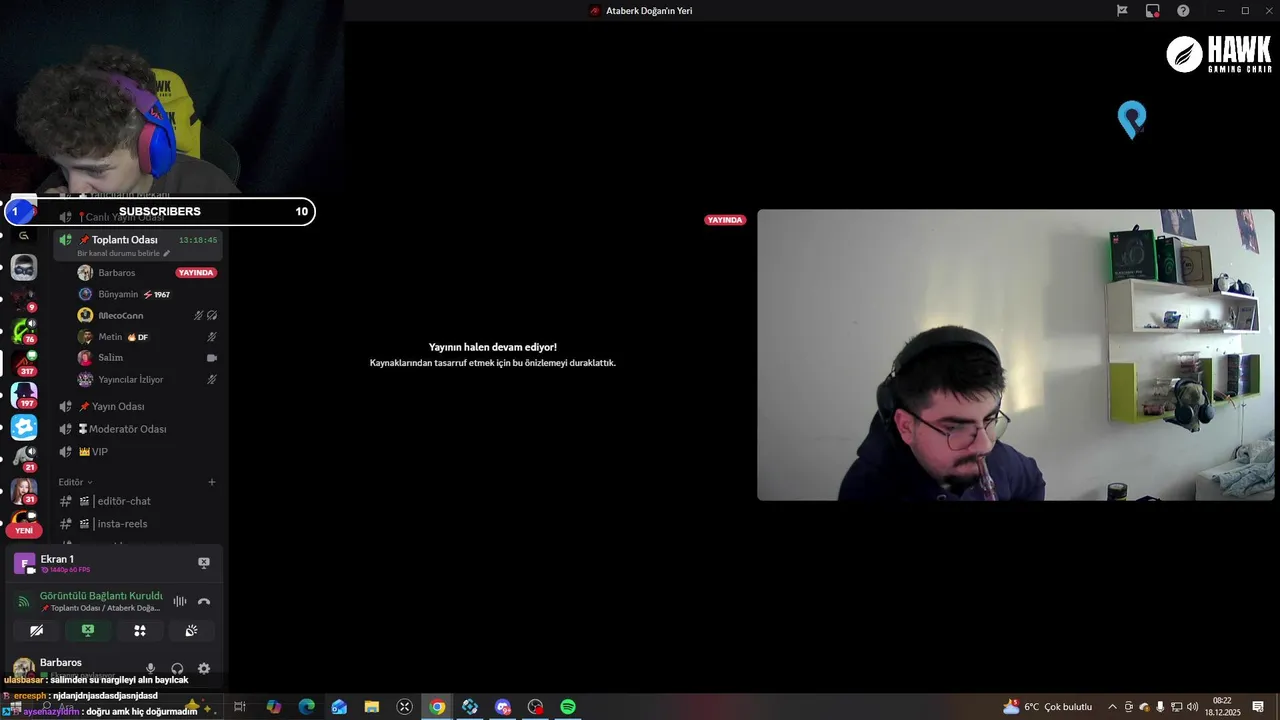Viewport: 1280px width, 720px height.
Task: Open the Salim webcam stream tile
Action: [1016, 355]
